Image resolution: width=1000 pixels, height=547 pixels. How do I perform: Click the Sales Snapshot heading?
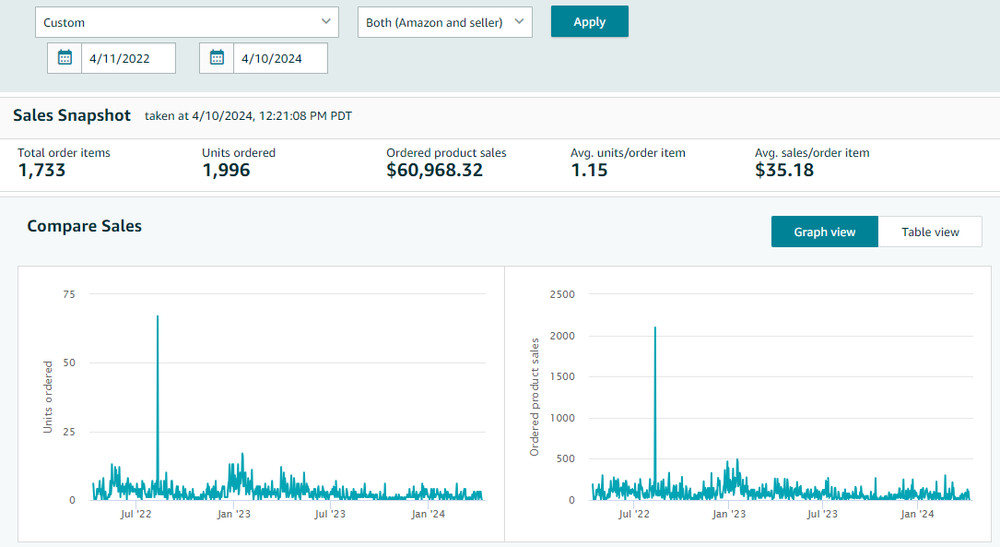point(71,115)
